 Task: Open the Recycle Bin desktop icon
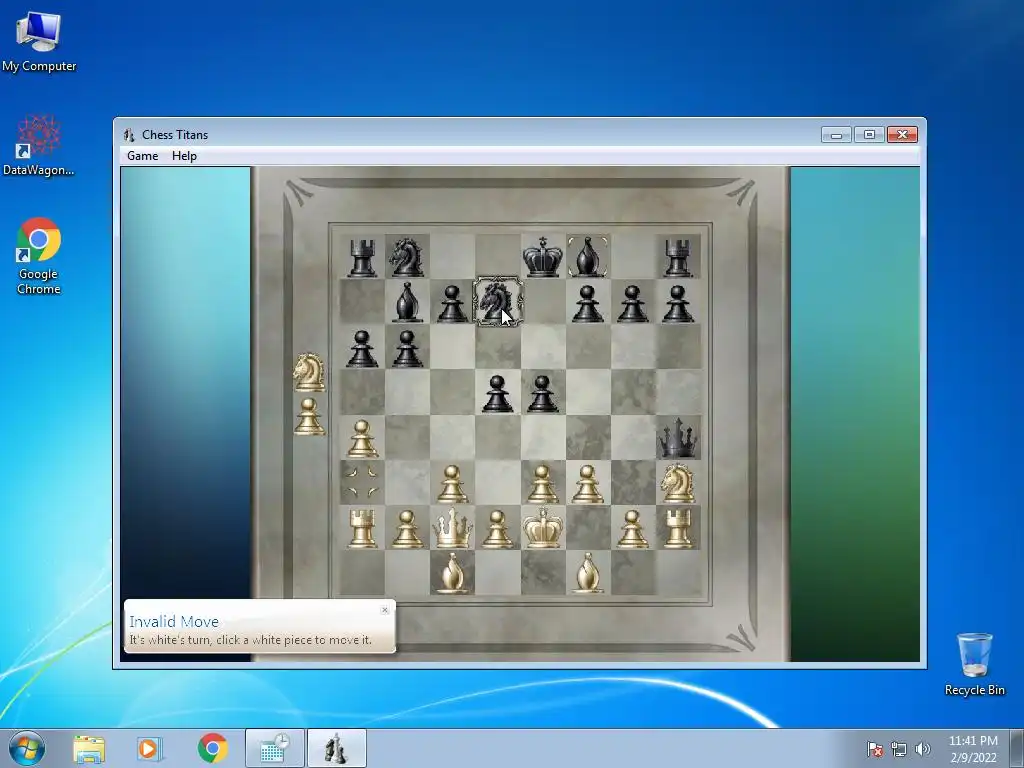pyautogui.click(x=974, y=664)
